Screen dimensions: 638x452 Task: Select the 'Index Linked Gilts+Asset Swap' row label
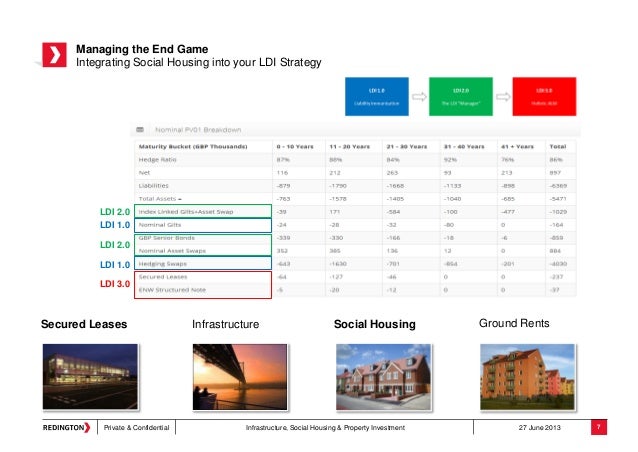[x=186, y=212]
